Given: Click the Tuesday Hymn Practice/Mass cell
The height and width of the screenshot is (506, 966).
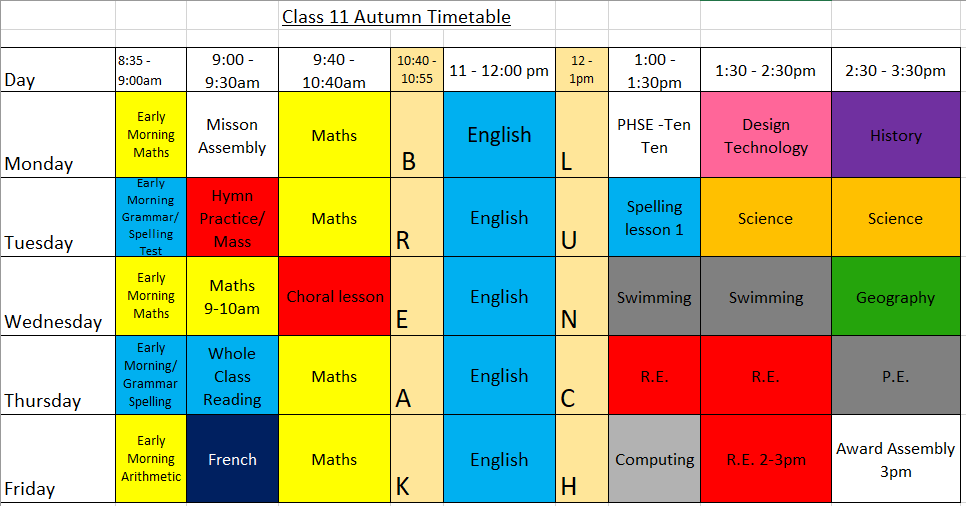Looking at the screenshot, I should click(x=232, y=218).
